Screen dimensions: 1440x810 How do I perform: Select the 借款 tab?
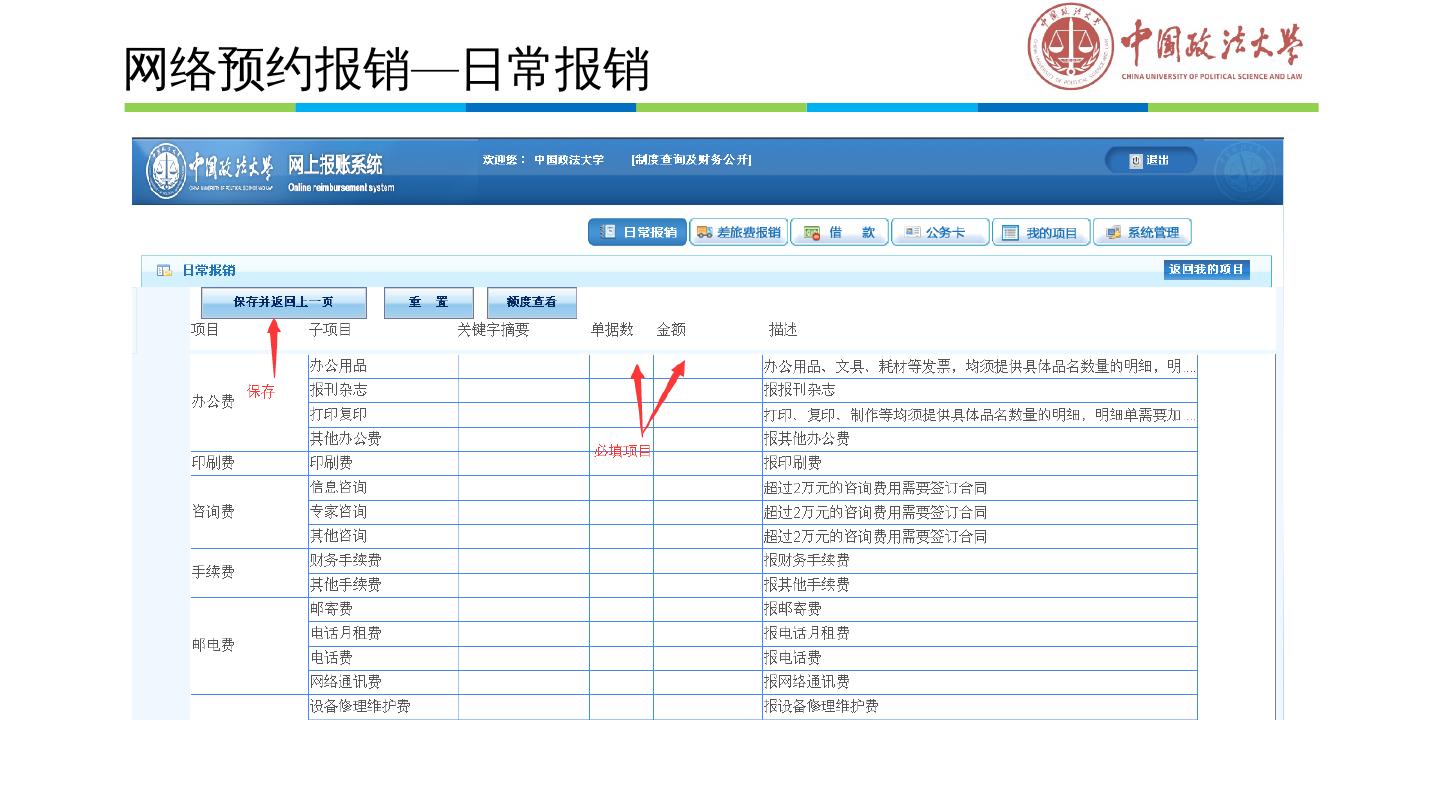[x=840, y=232]
